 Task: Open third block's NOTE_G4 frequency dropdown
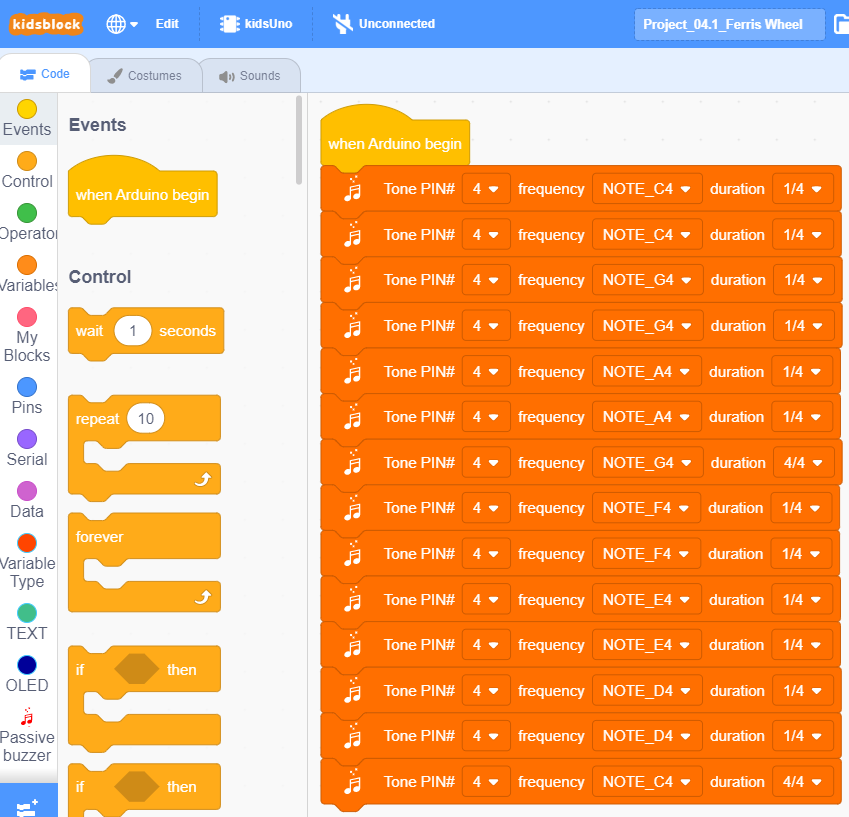648,280
